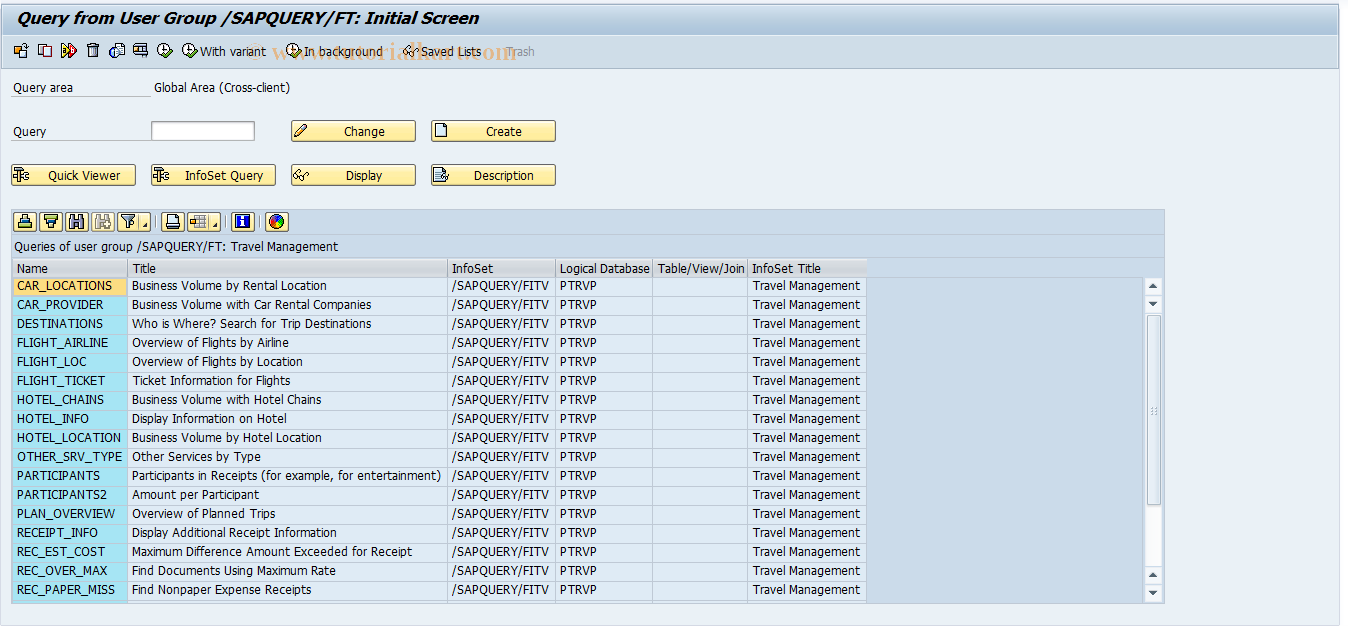The image size is (1348, 626).
Task: Click the vertical scrollbar thumb of list
Action: tap(1153, 410)
